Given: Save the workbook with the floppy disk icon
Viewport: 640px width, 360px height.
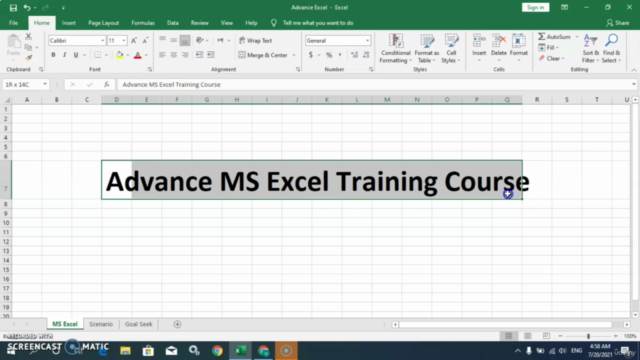Looking at the screenshot, I should click(13, 7).
